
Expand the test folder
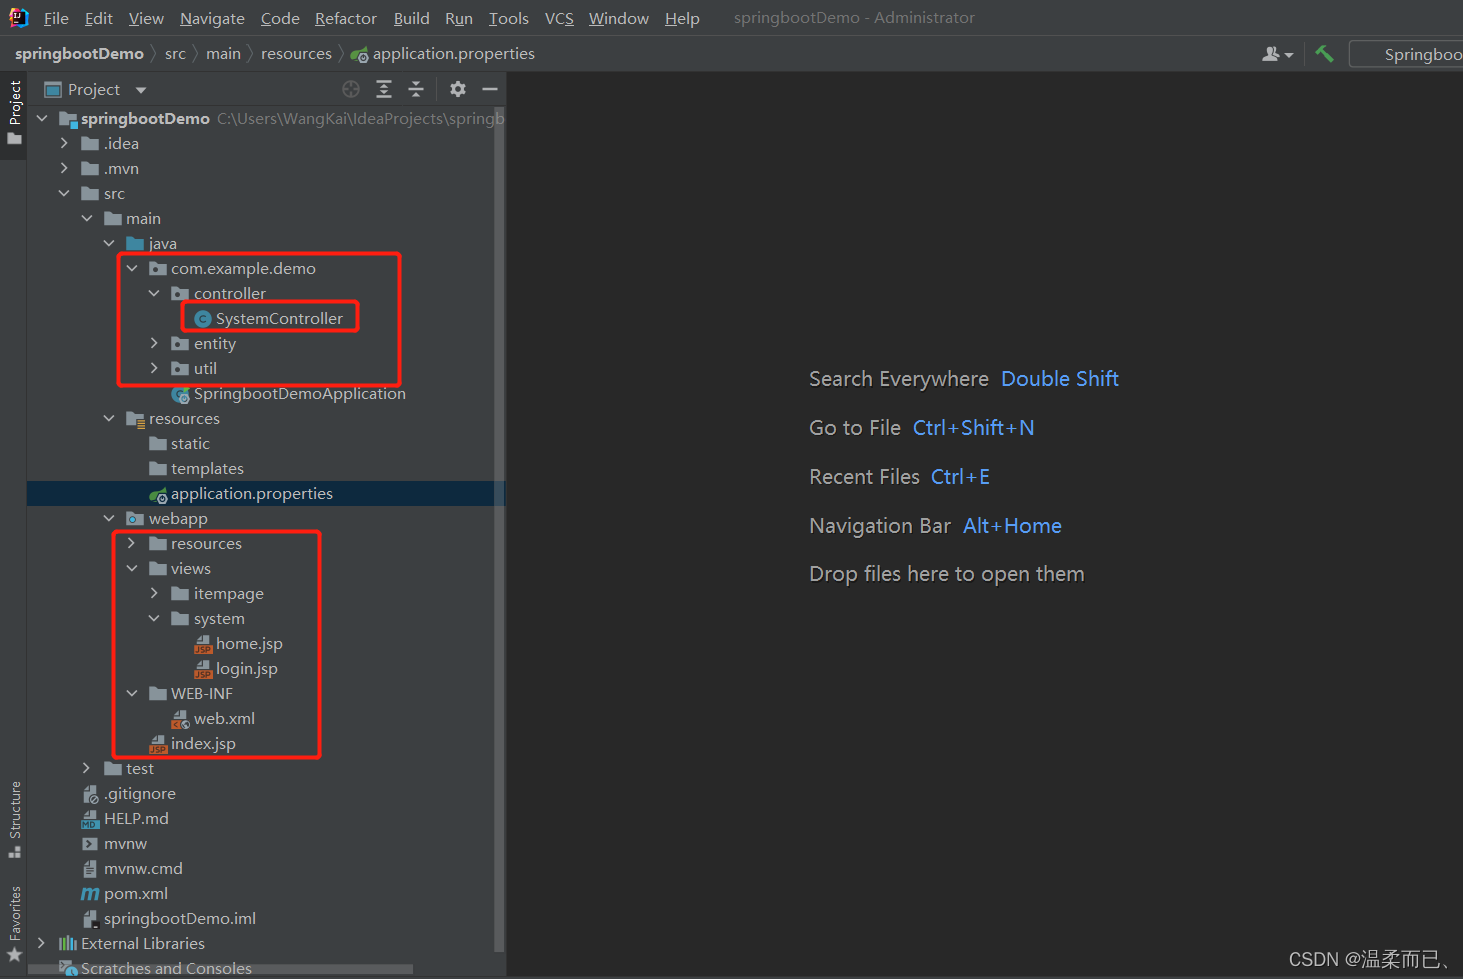(x=87, y=768)
